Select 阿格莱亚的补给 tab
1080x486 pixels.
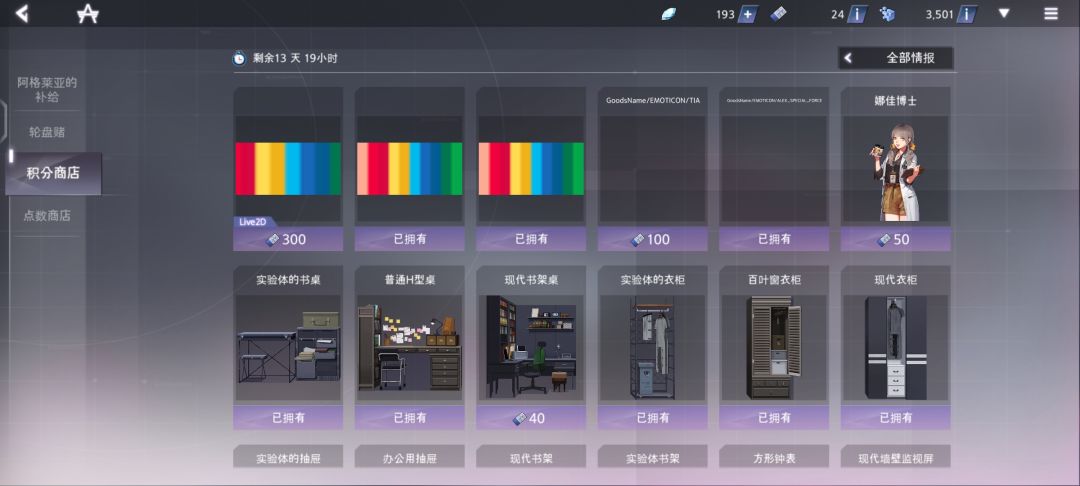click(47, 89)
